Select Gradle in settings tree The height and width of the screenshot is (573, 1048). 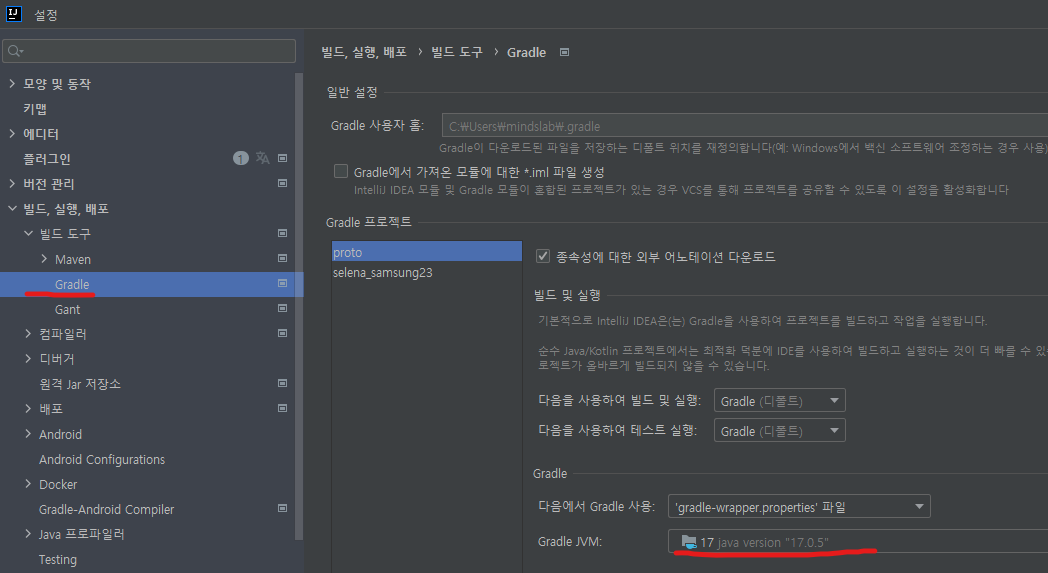click(x=72, y=284)
